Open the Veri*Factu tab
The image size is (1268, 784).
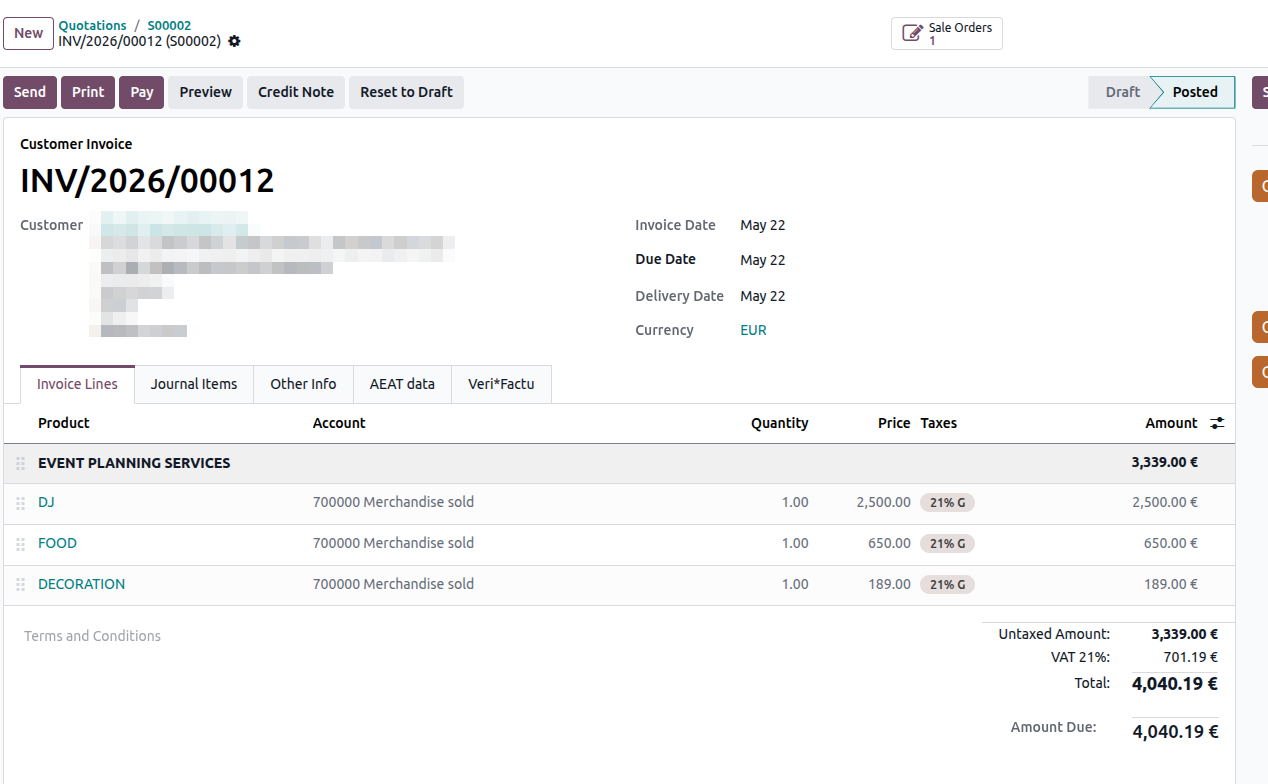tap(501, 384)
